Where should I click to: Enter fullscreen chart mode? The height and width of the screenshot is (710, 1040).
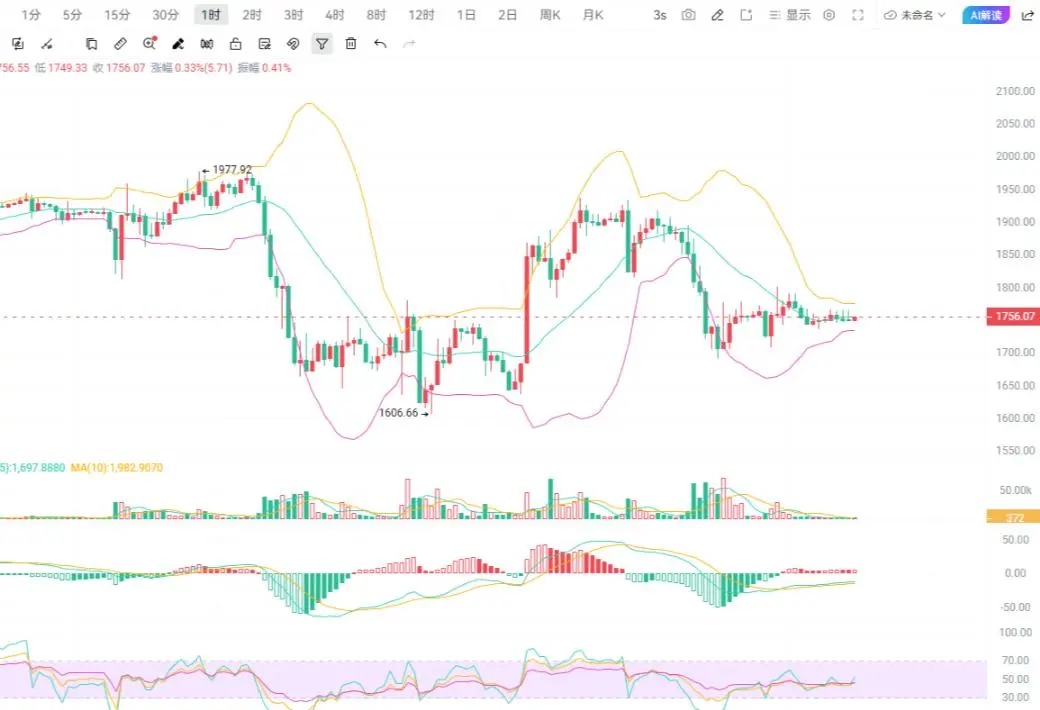pos(858,15)
